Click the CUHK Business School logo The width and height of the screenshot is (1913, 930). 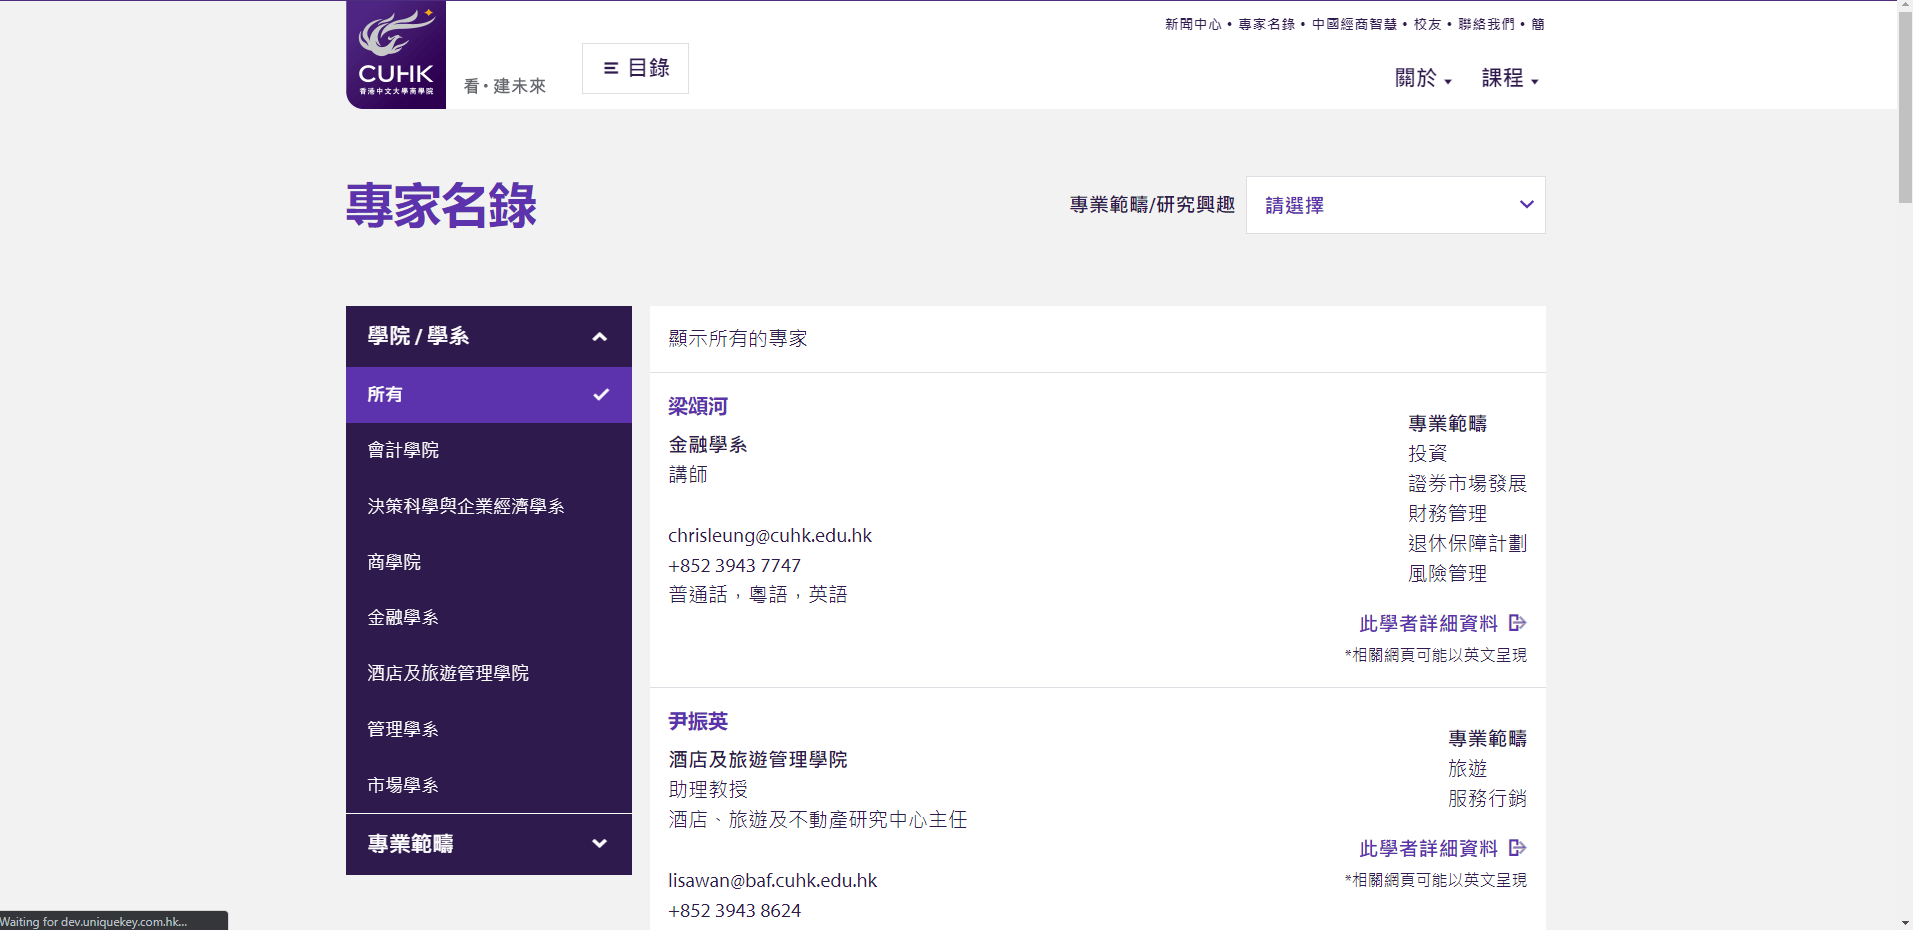[x=396, y=54]
